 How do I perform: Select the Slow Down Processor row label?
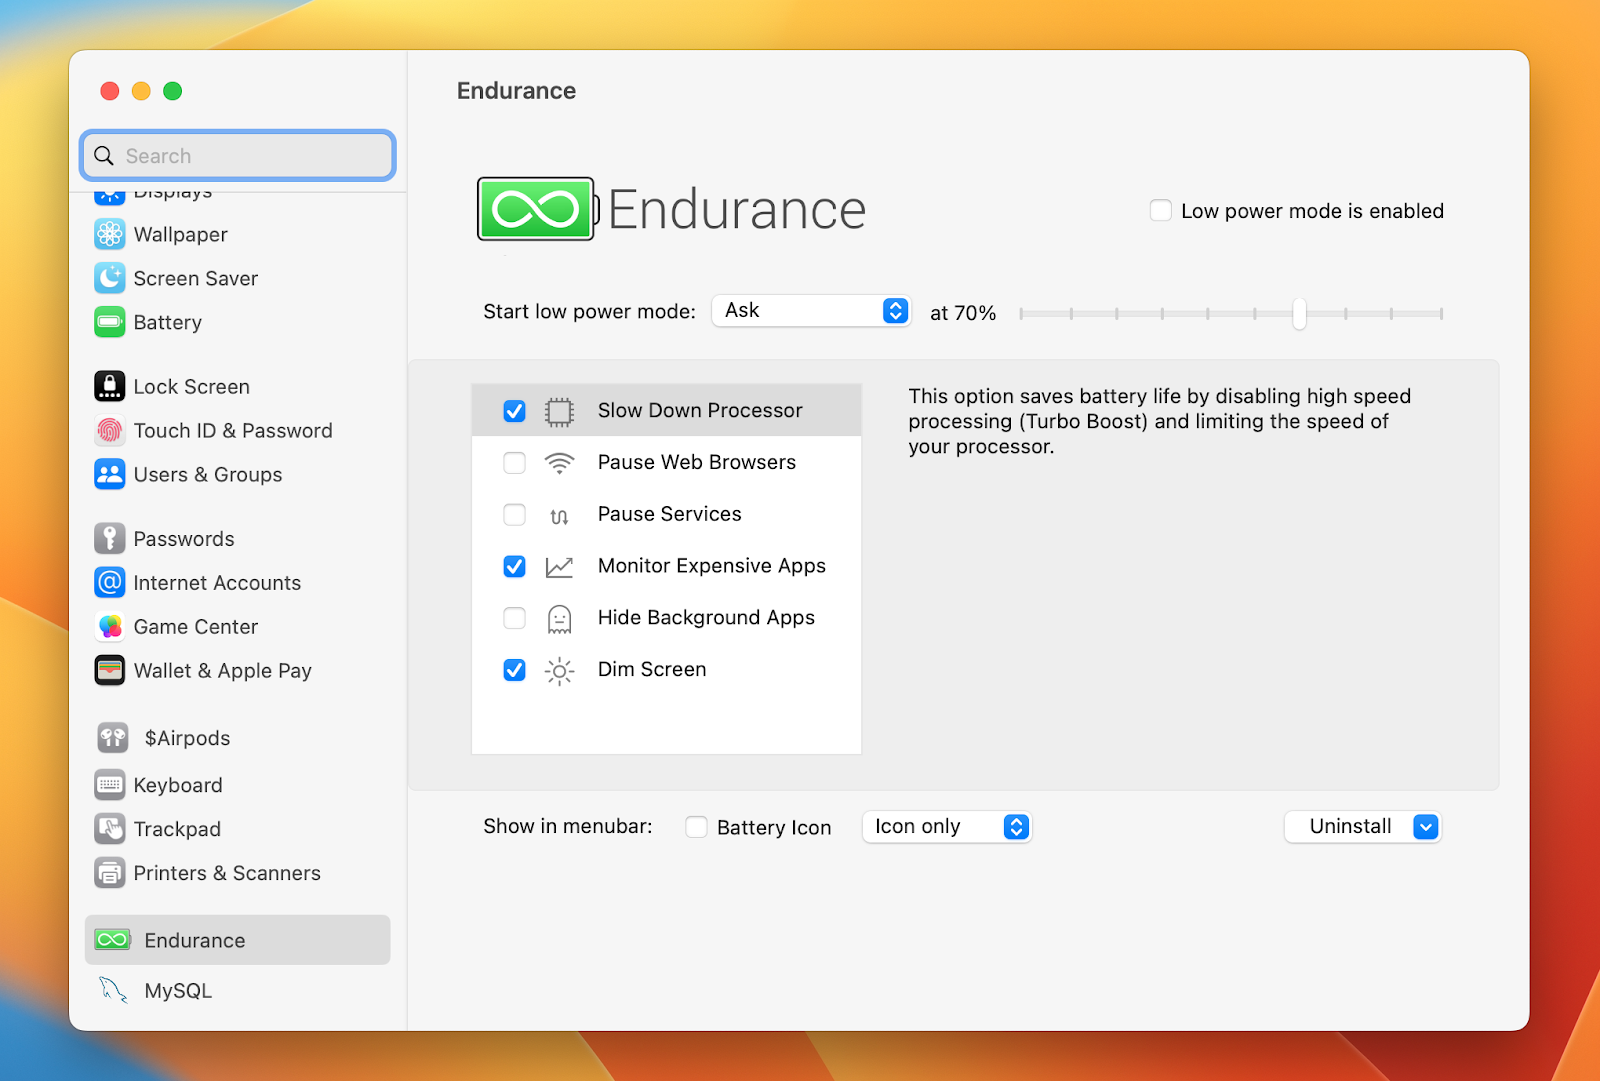pyautogui.click(x=700, y=410)
